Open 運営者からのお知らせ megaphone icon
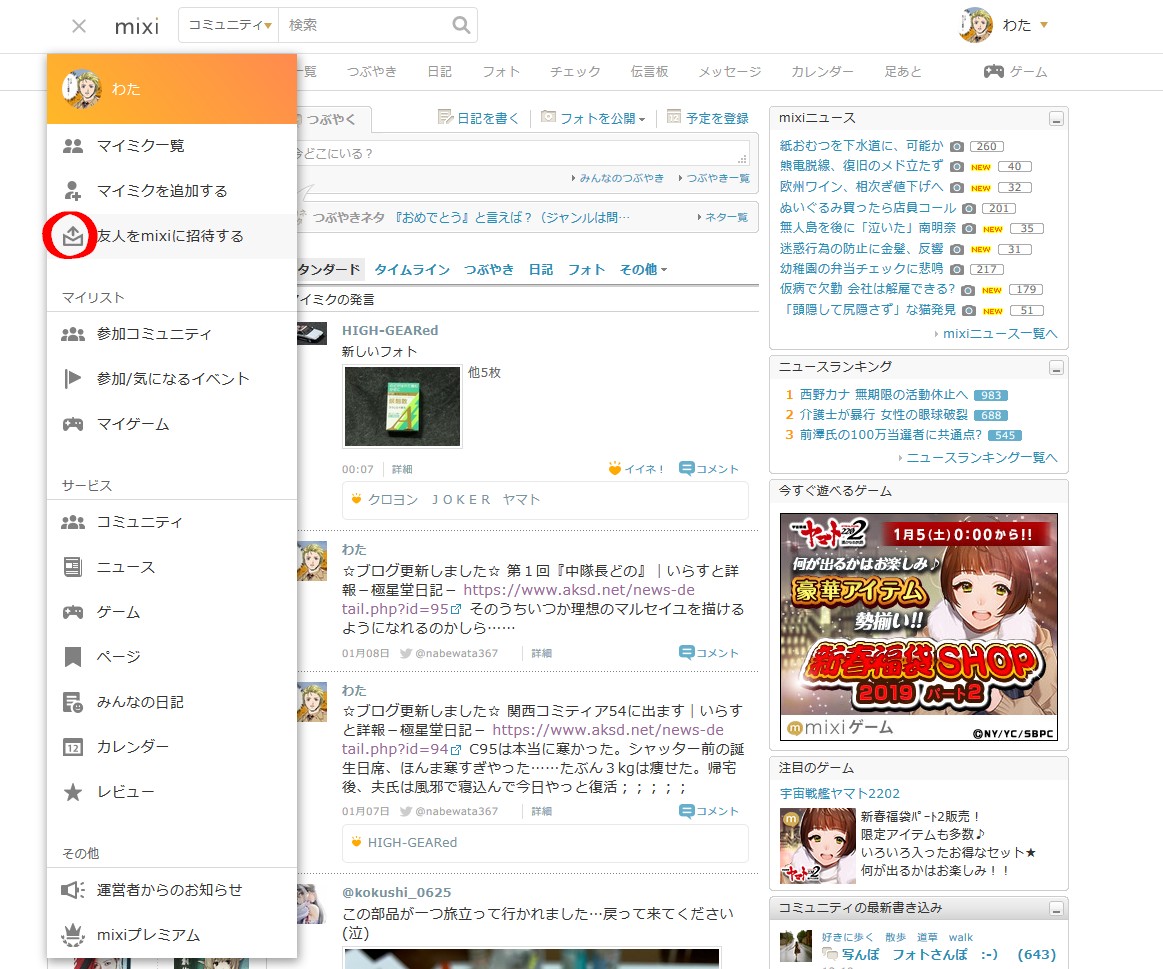The width and height of the screenshot is (1163, 969). [73, 890]
